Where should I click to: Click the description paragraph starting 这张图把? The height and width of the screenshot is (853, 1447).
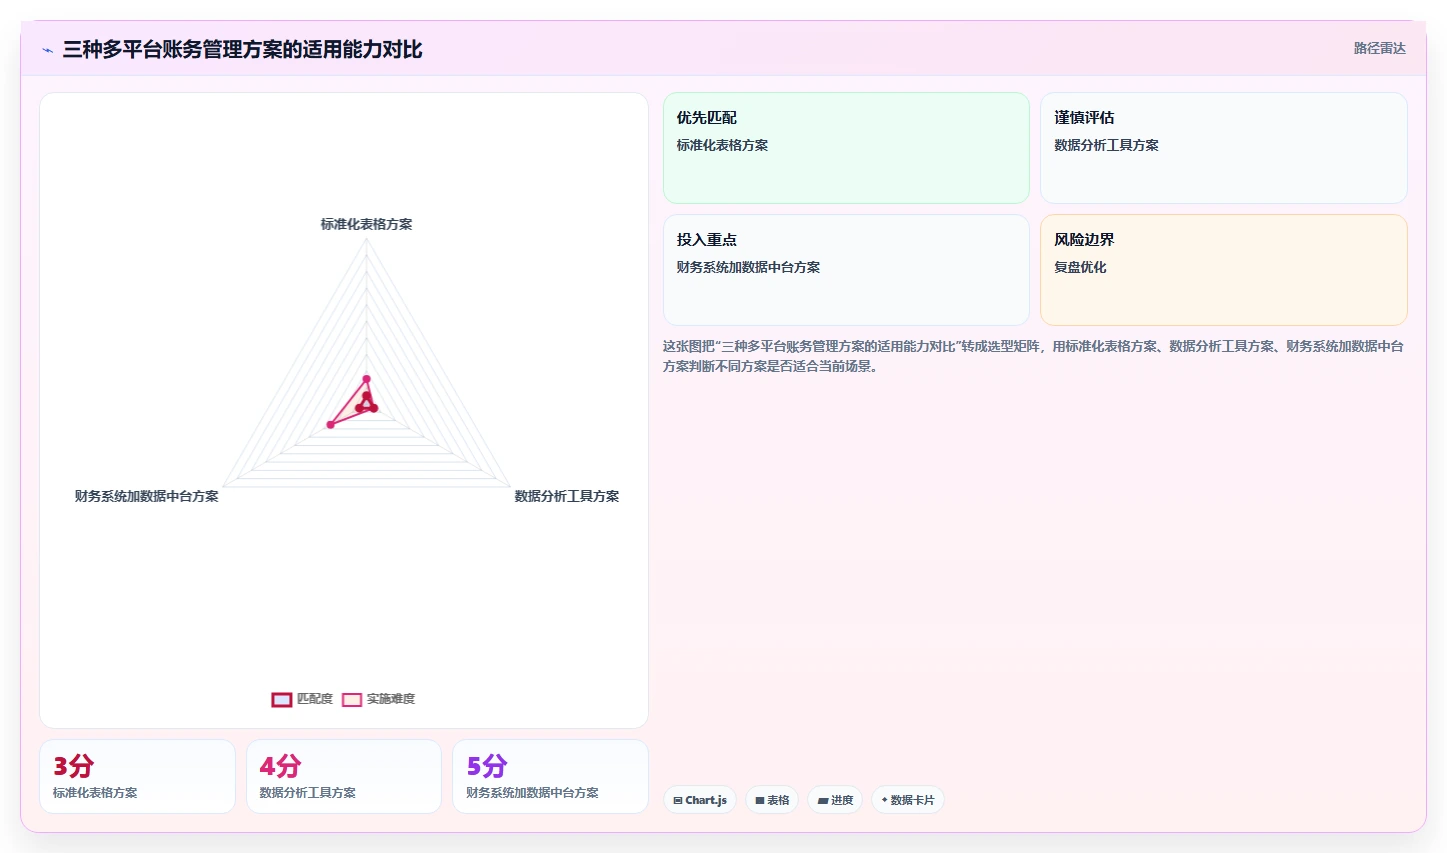coord(1033,356)
